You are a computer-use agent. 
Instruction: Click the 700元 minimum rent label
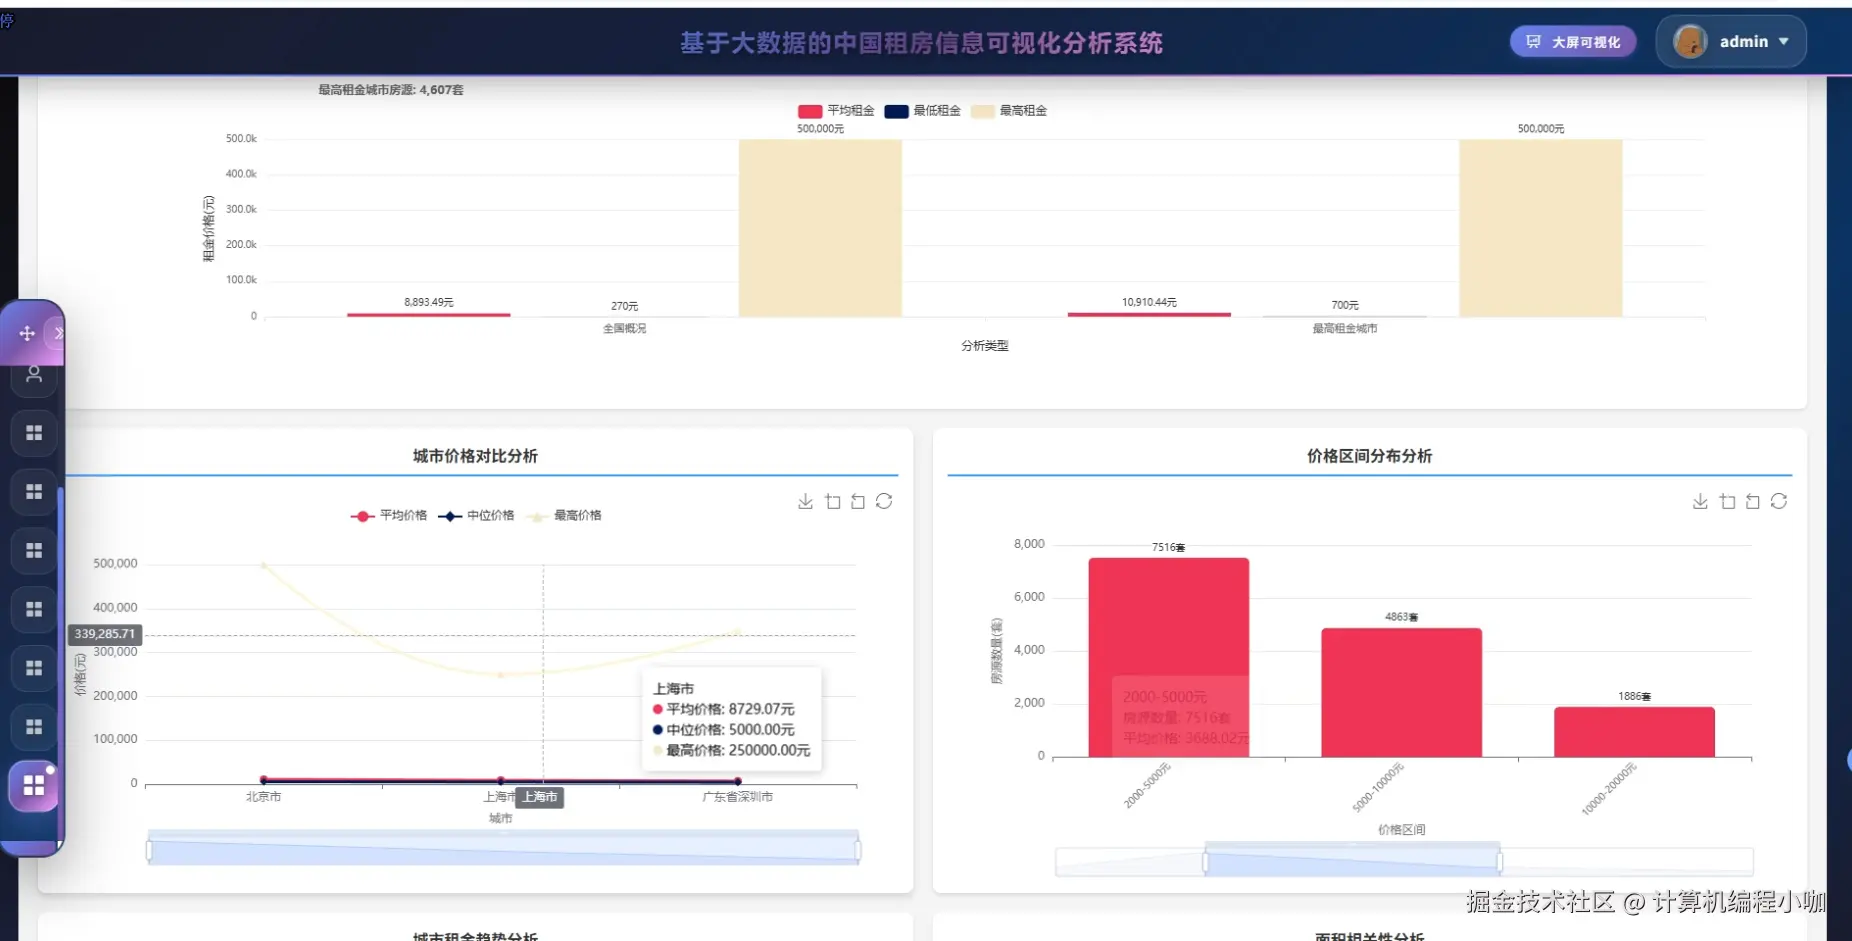click(x=1345, y=305)
